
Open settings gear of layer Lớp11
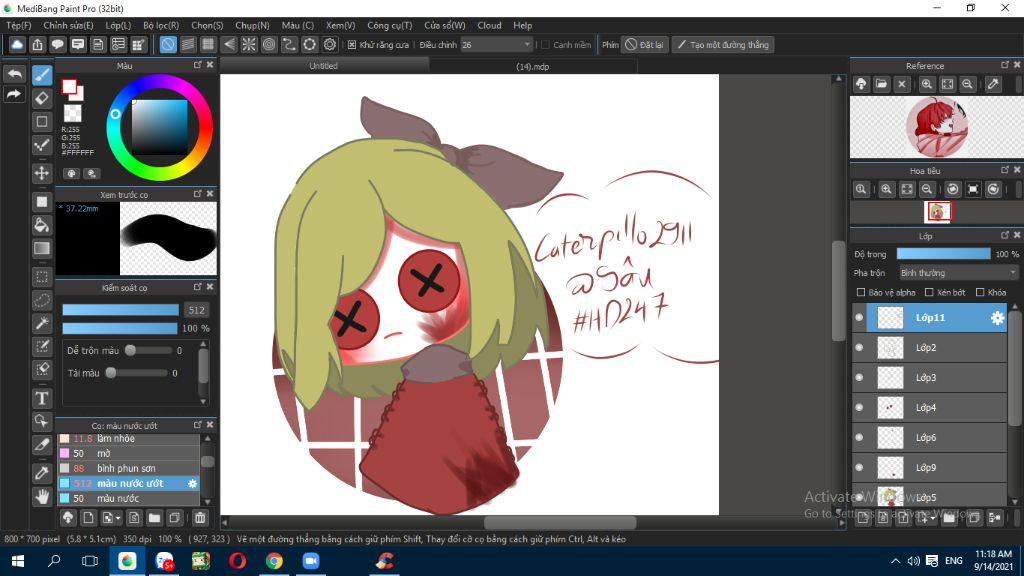[x=997, y=317]
